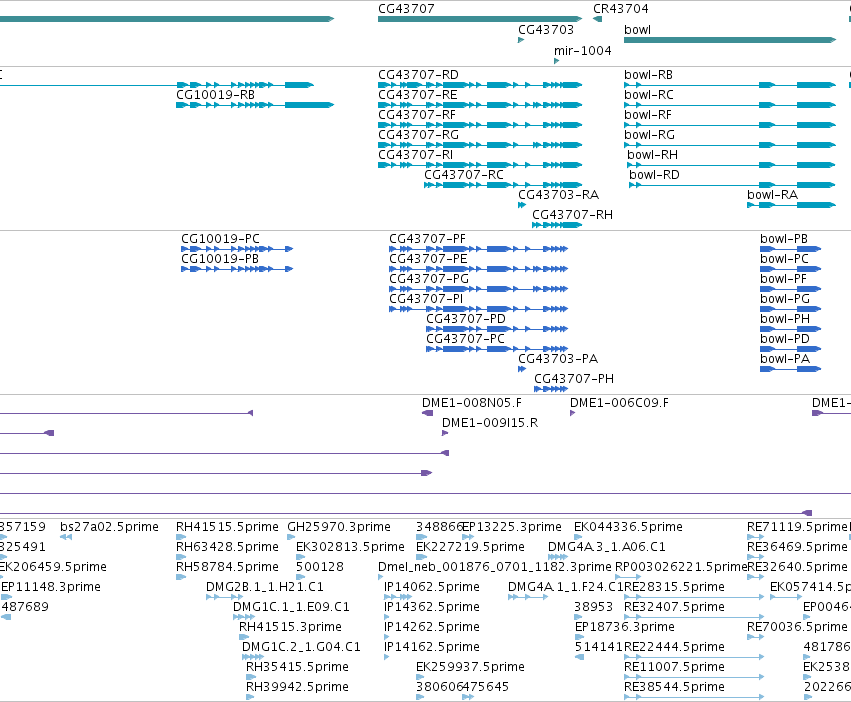Click protein bowl-PB
This screenshot has height=702, width=851.
pyautogui.click(x=791, y=249)
